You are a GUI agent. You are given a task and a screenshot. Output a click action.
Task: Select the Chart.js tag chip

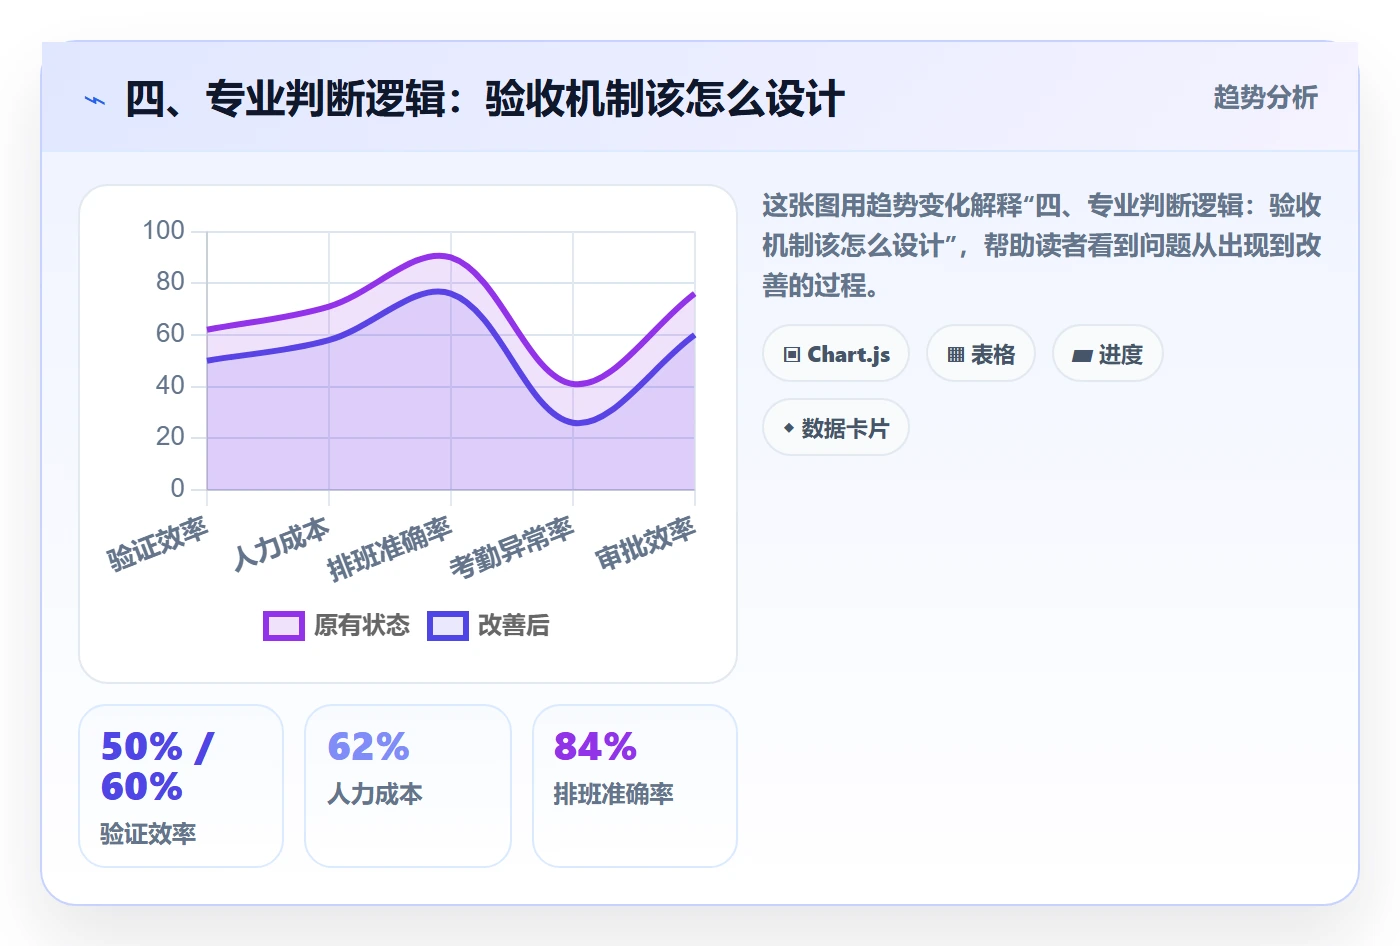(x=836, y=354)
